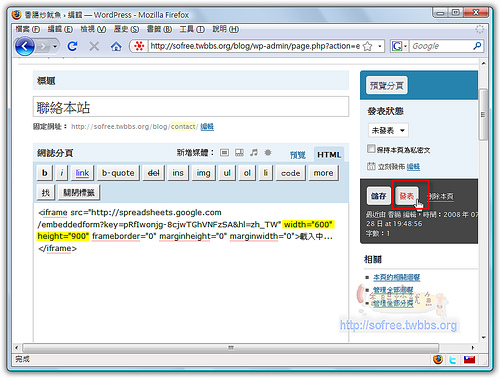Click the Firefox icon in status bar
500x378 pixels.
[x=438, y=359]
